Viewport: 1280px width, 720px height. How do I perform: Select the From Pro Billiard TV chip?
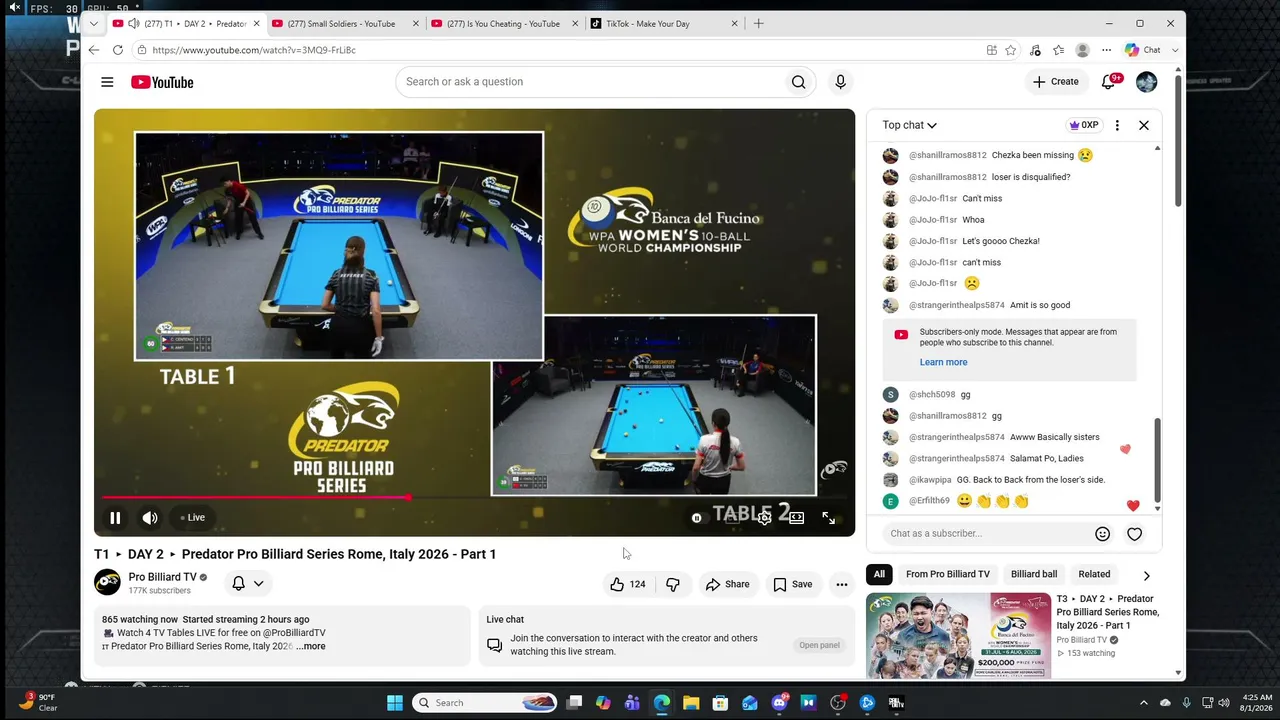[x=948, y=574]
